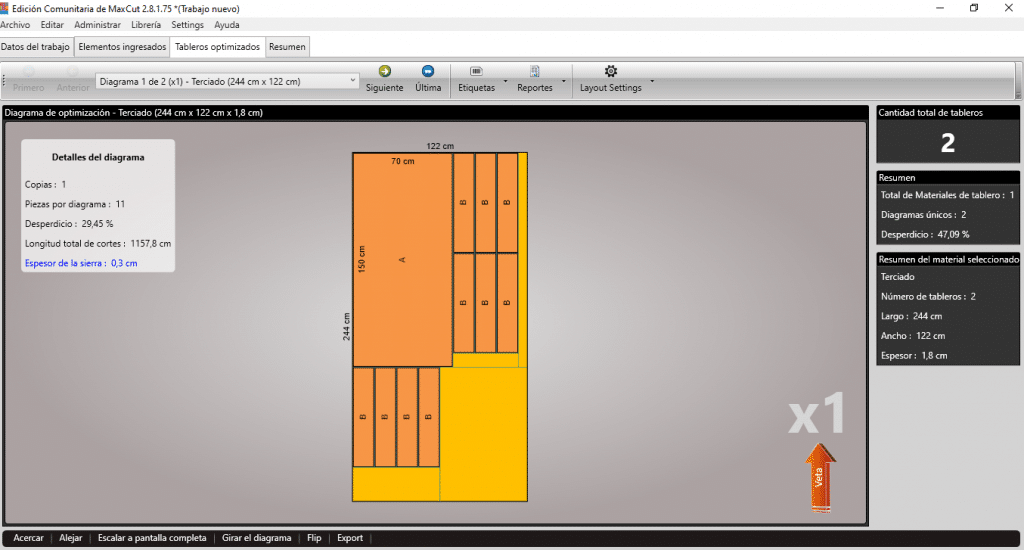Click the Siguiente green arrow icon
This screenshot has width=1024, height=550.
(385, 71)
